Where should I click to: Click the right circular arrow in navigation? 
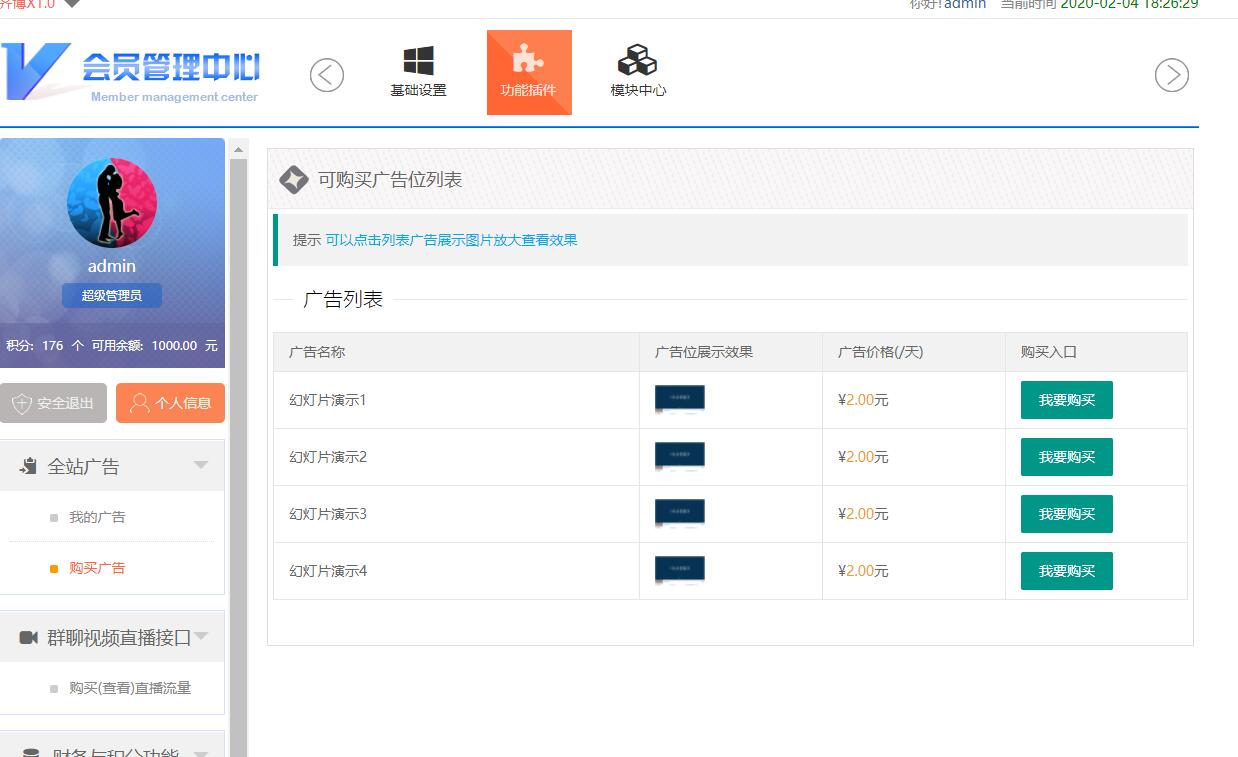pyautogui.click(x=1171, y=75)
